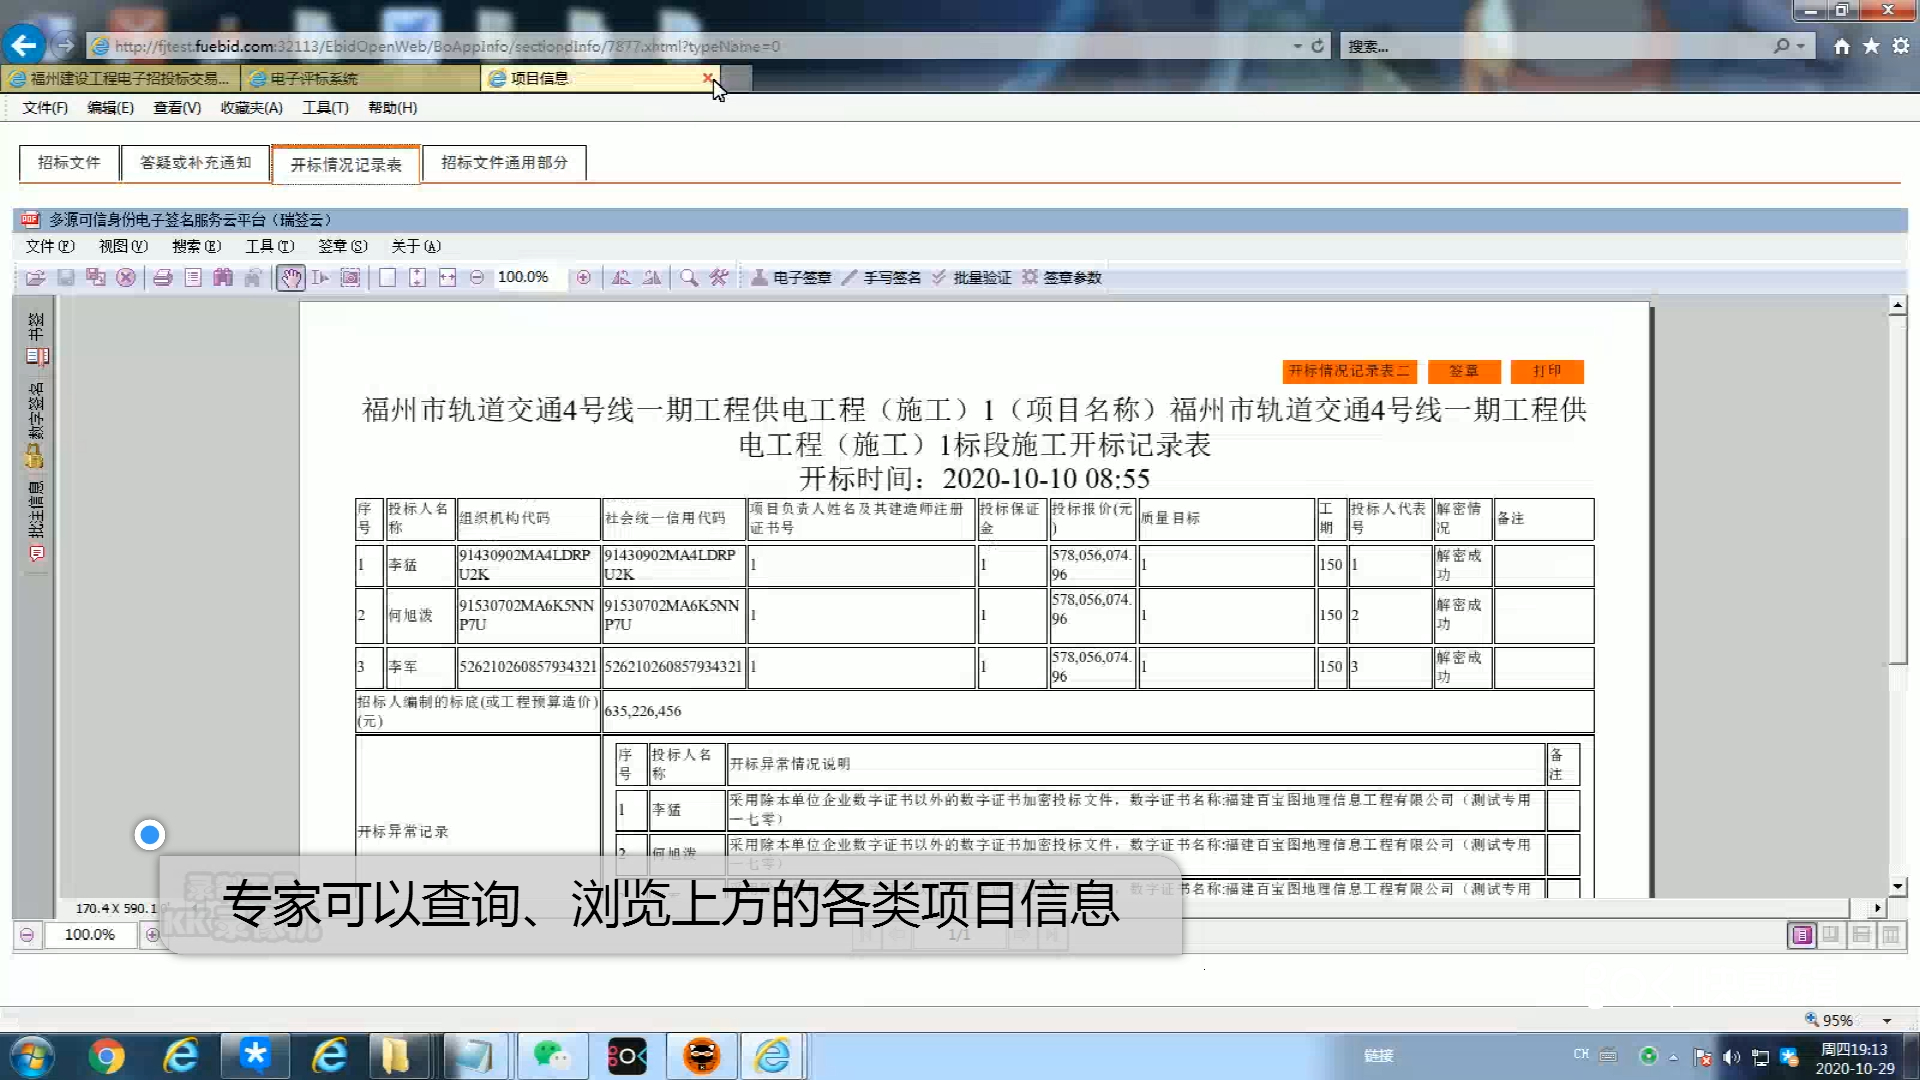Click the zoom in plus icon in toolbar

click(584, 278)
